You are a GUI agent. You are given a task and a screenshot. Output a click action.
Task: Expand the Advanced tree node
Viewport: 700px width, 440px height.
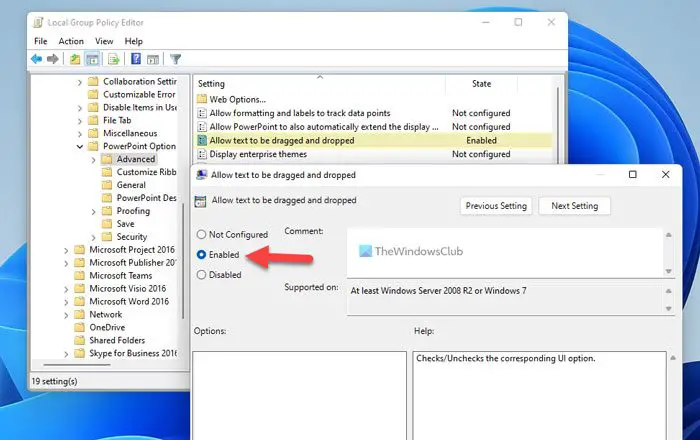coord(93,160)
